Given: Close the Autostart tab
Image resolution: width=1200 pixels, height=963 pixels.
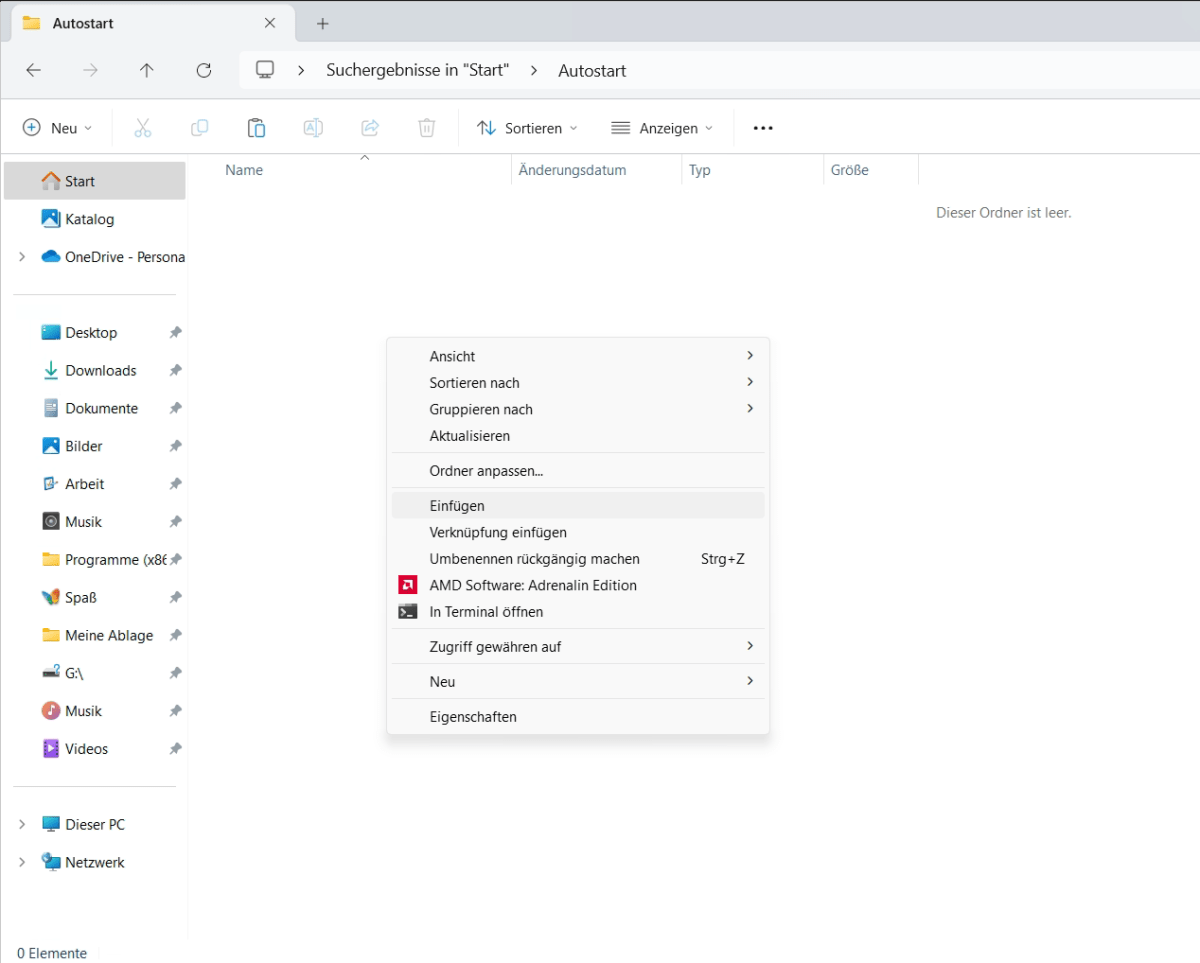Looking at the screenshot, I should coord(270,23).
